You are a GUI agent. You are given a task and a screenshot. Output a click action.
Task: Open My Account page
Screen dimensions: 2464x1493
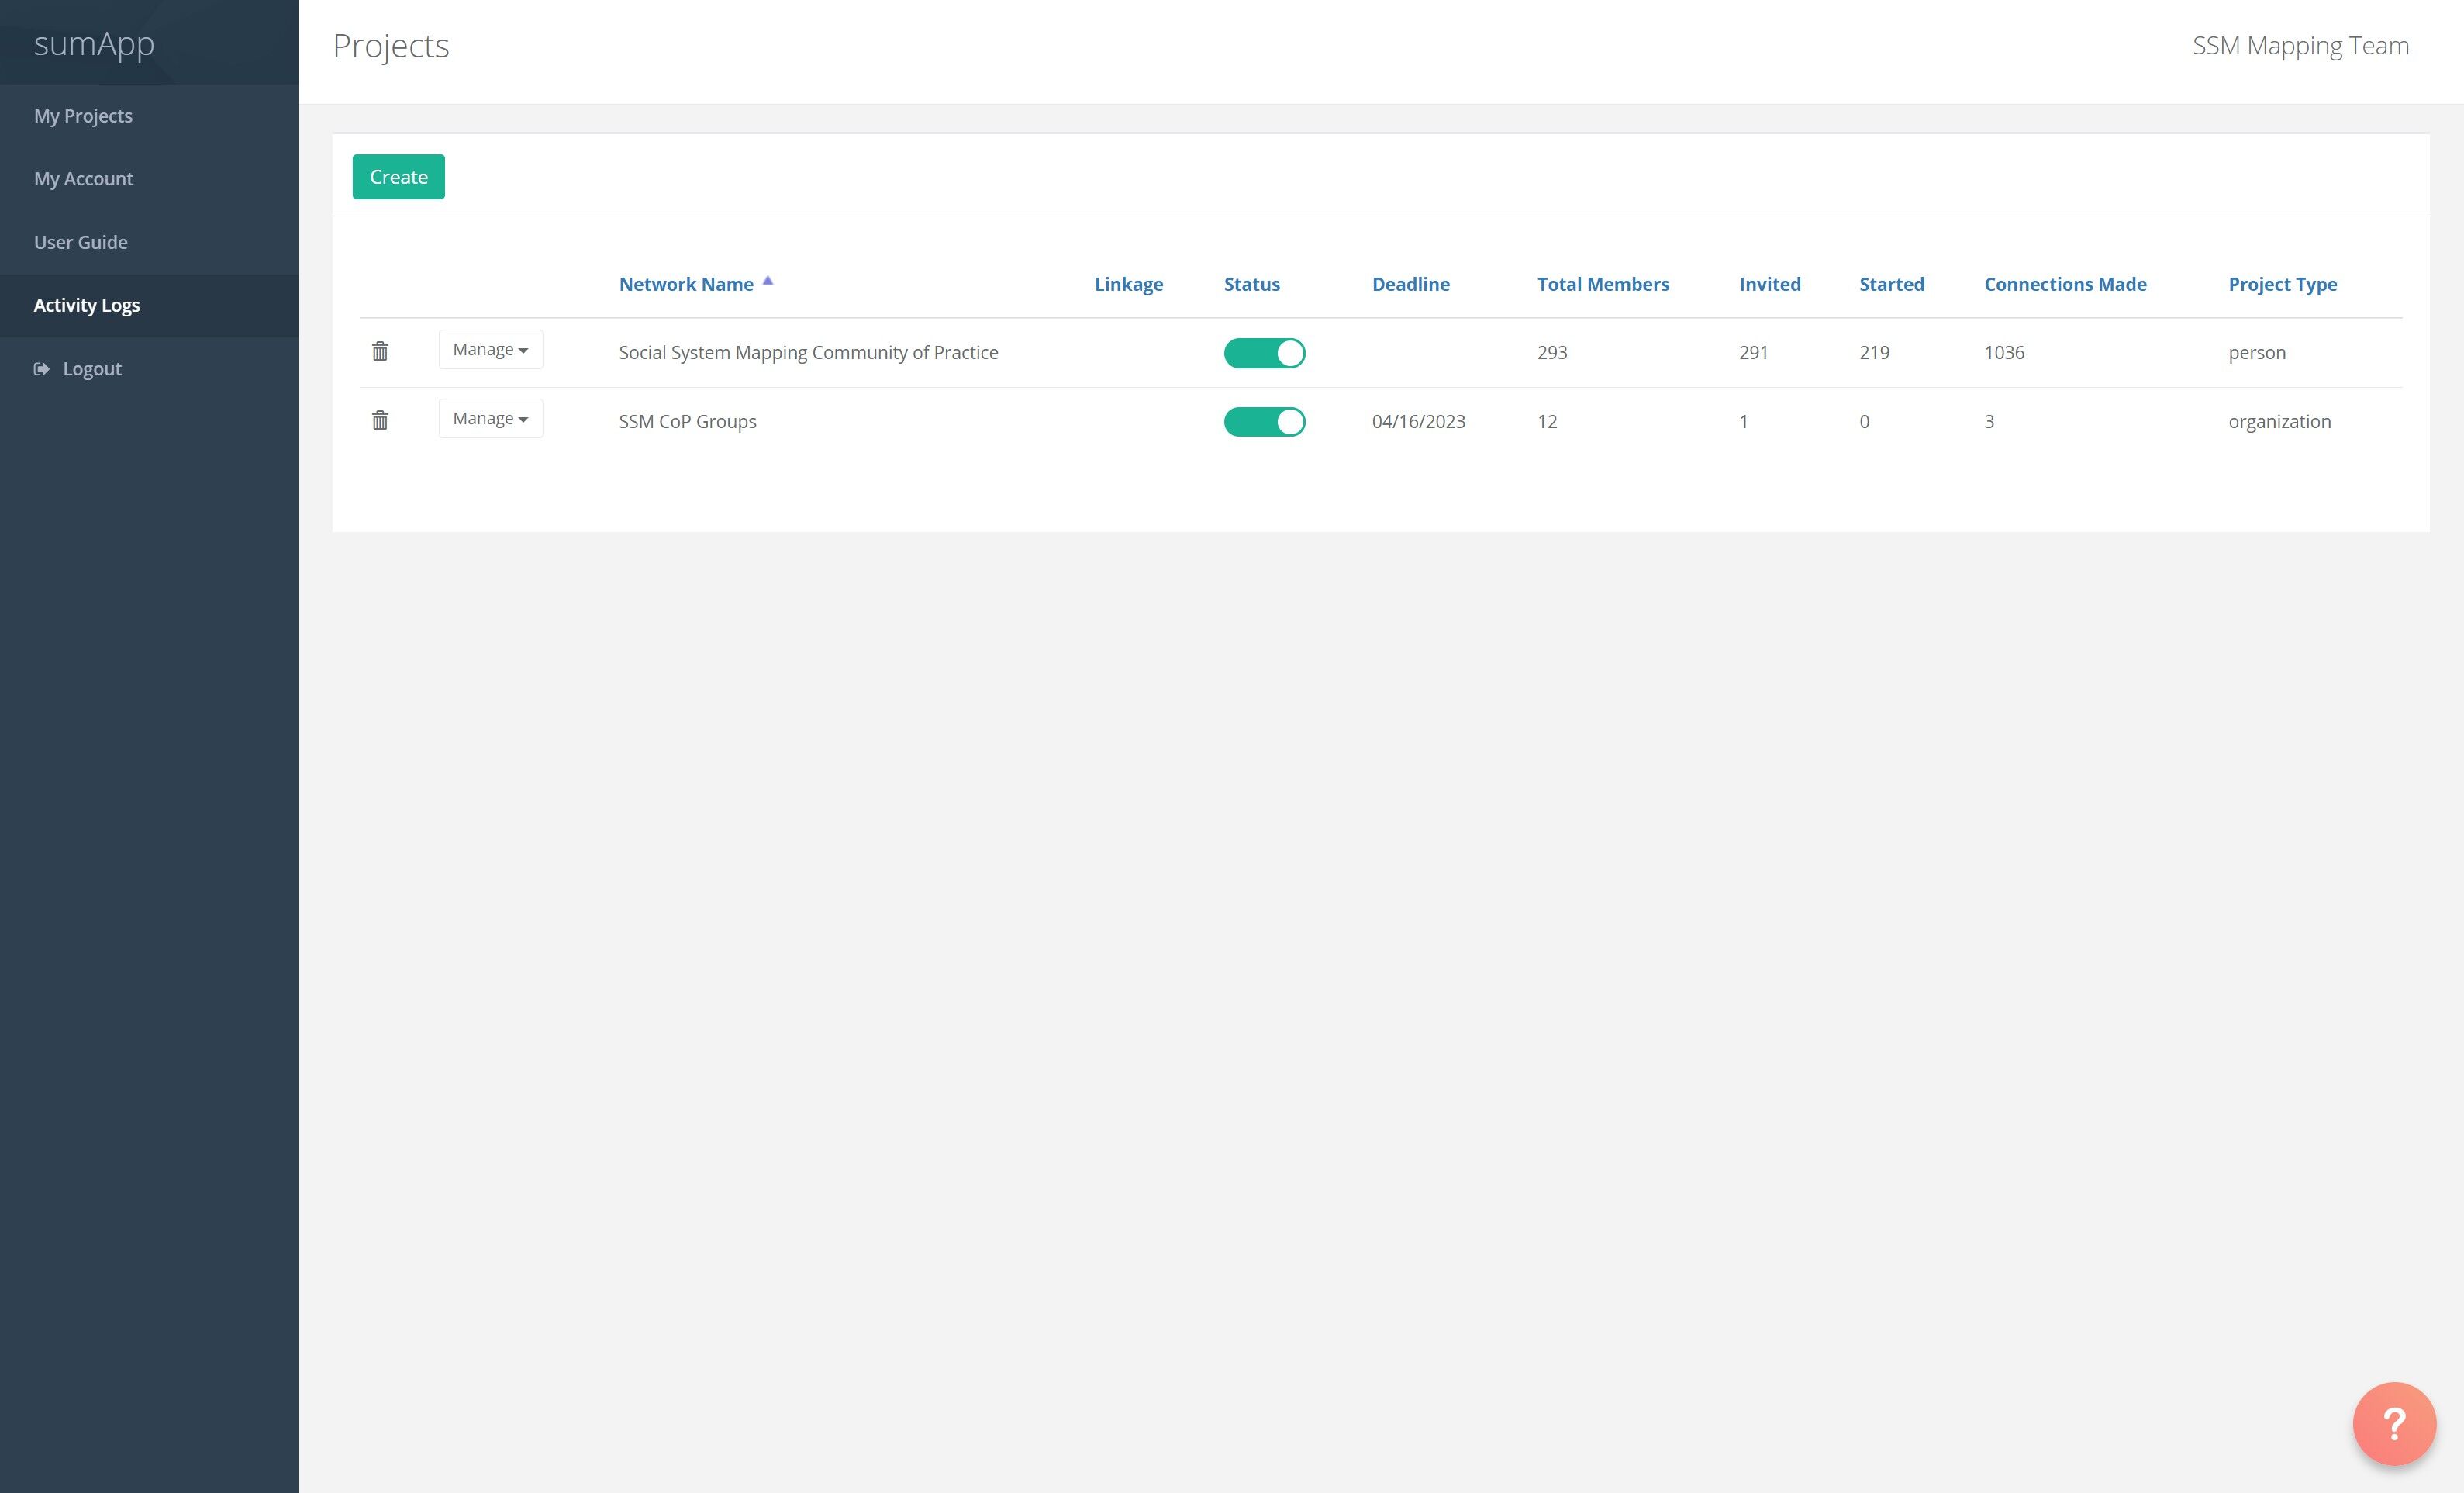coord(83,179)
